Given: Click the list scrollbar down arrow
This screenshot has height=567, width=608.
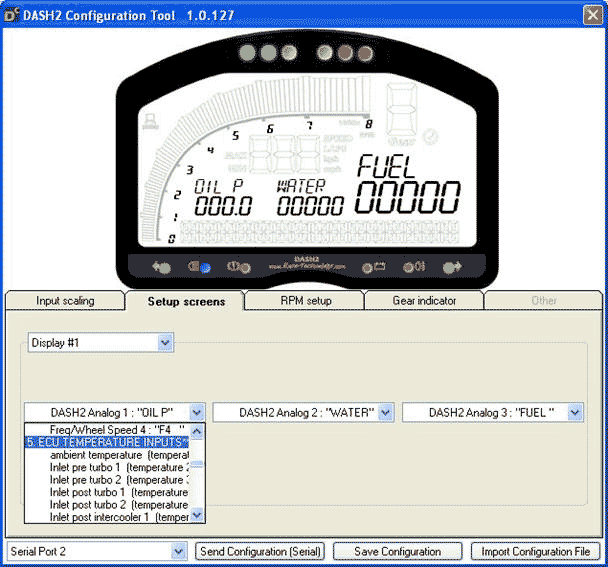Looking at the screenshot, I should pos(197,515).
